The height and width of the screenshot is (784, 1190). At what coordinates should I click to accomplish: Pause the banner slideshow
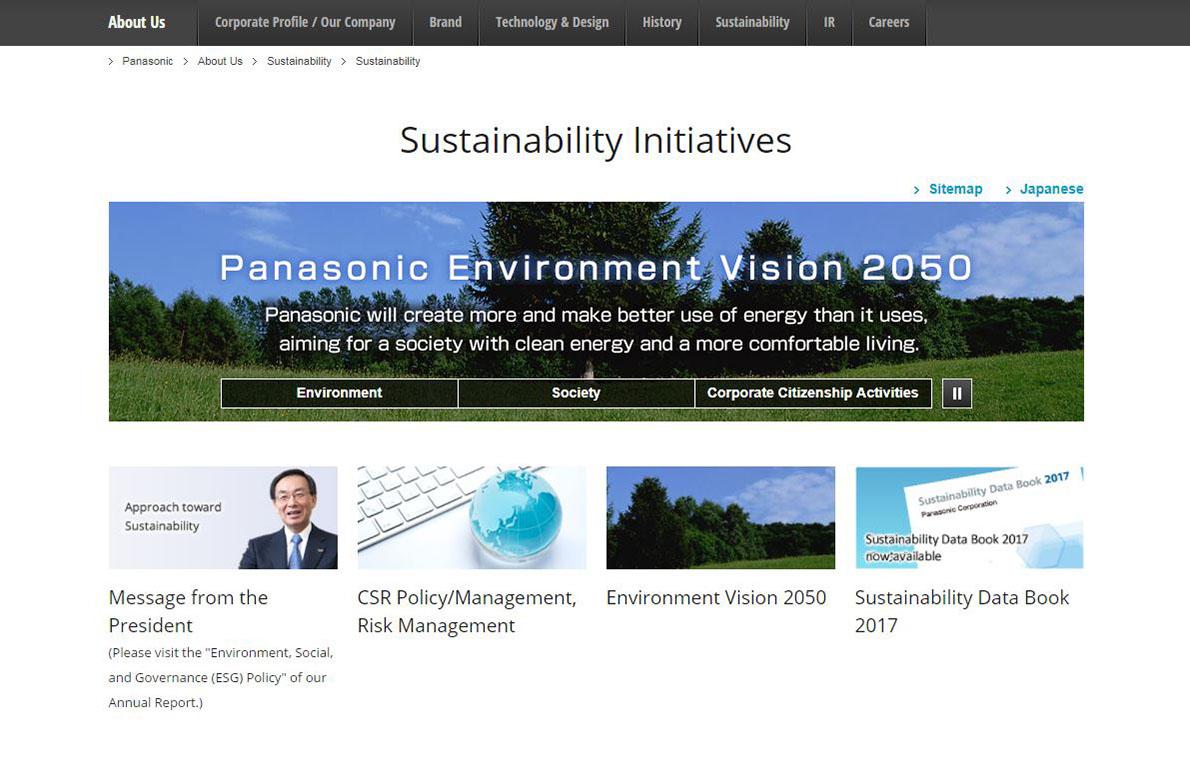tap(957, 393)
